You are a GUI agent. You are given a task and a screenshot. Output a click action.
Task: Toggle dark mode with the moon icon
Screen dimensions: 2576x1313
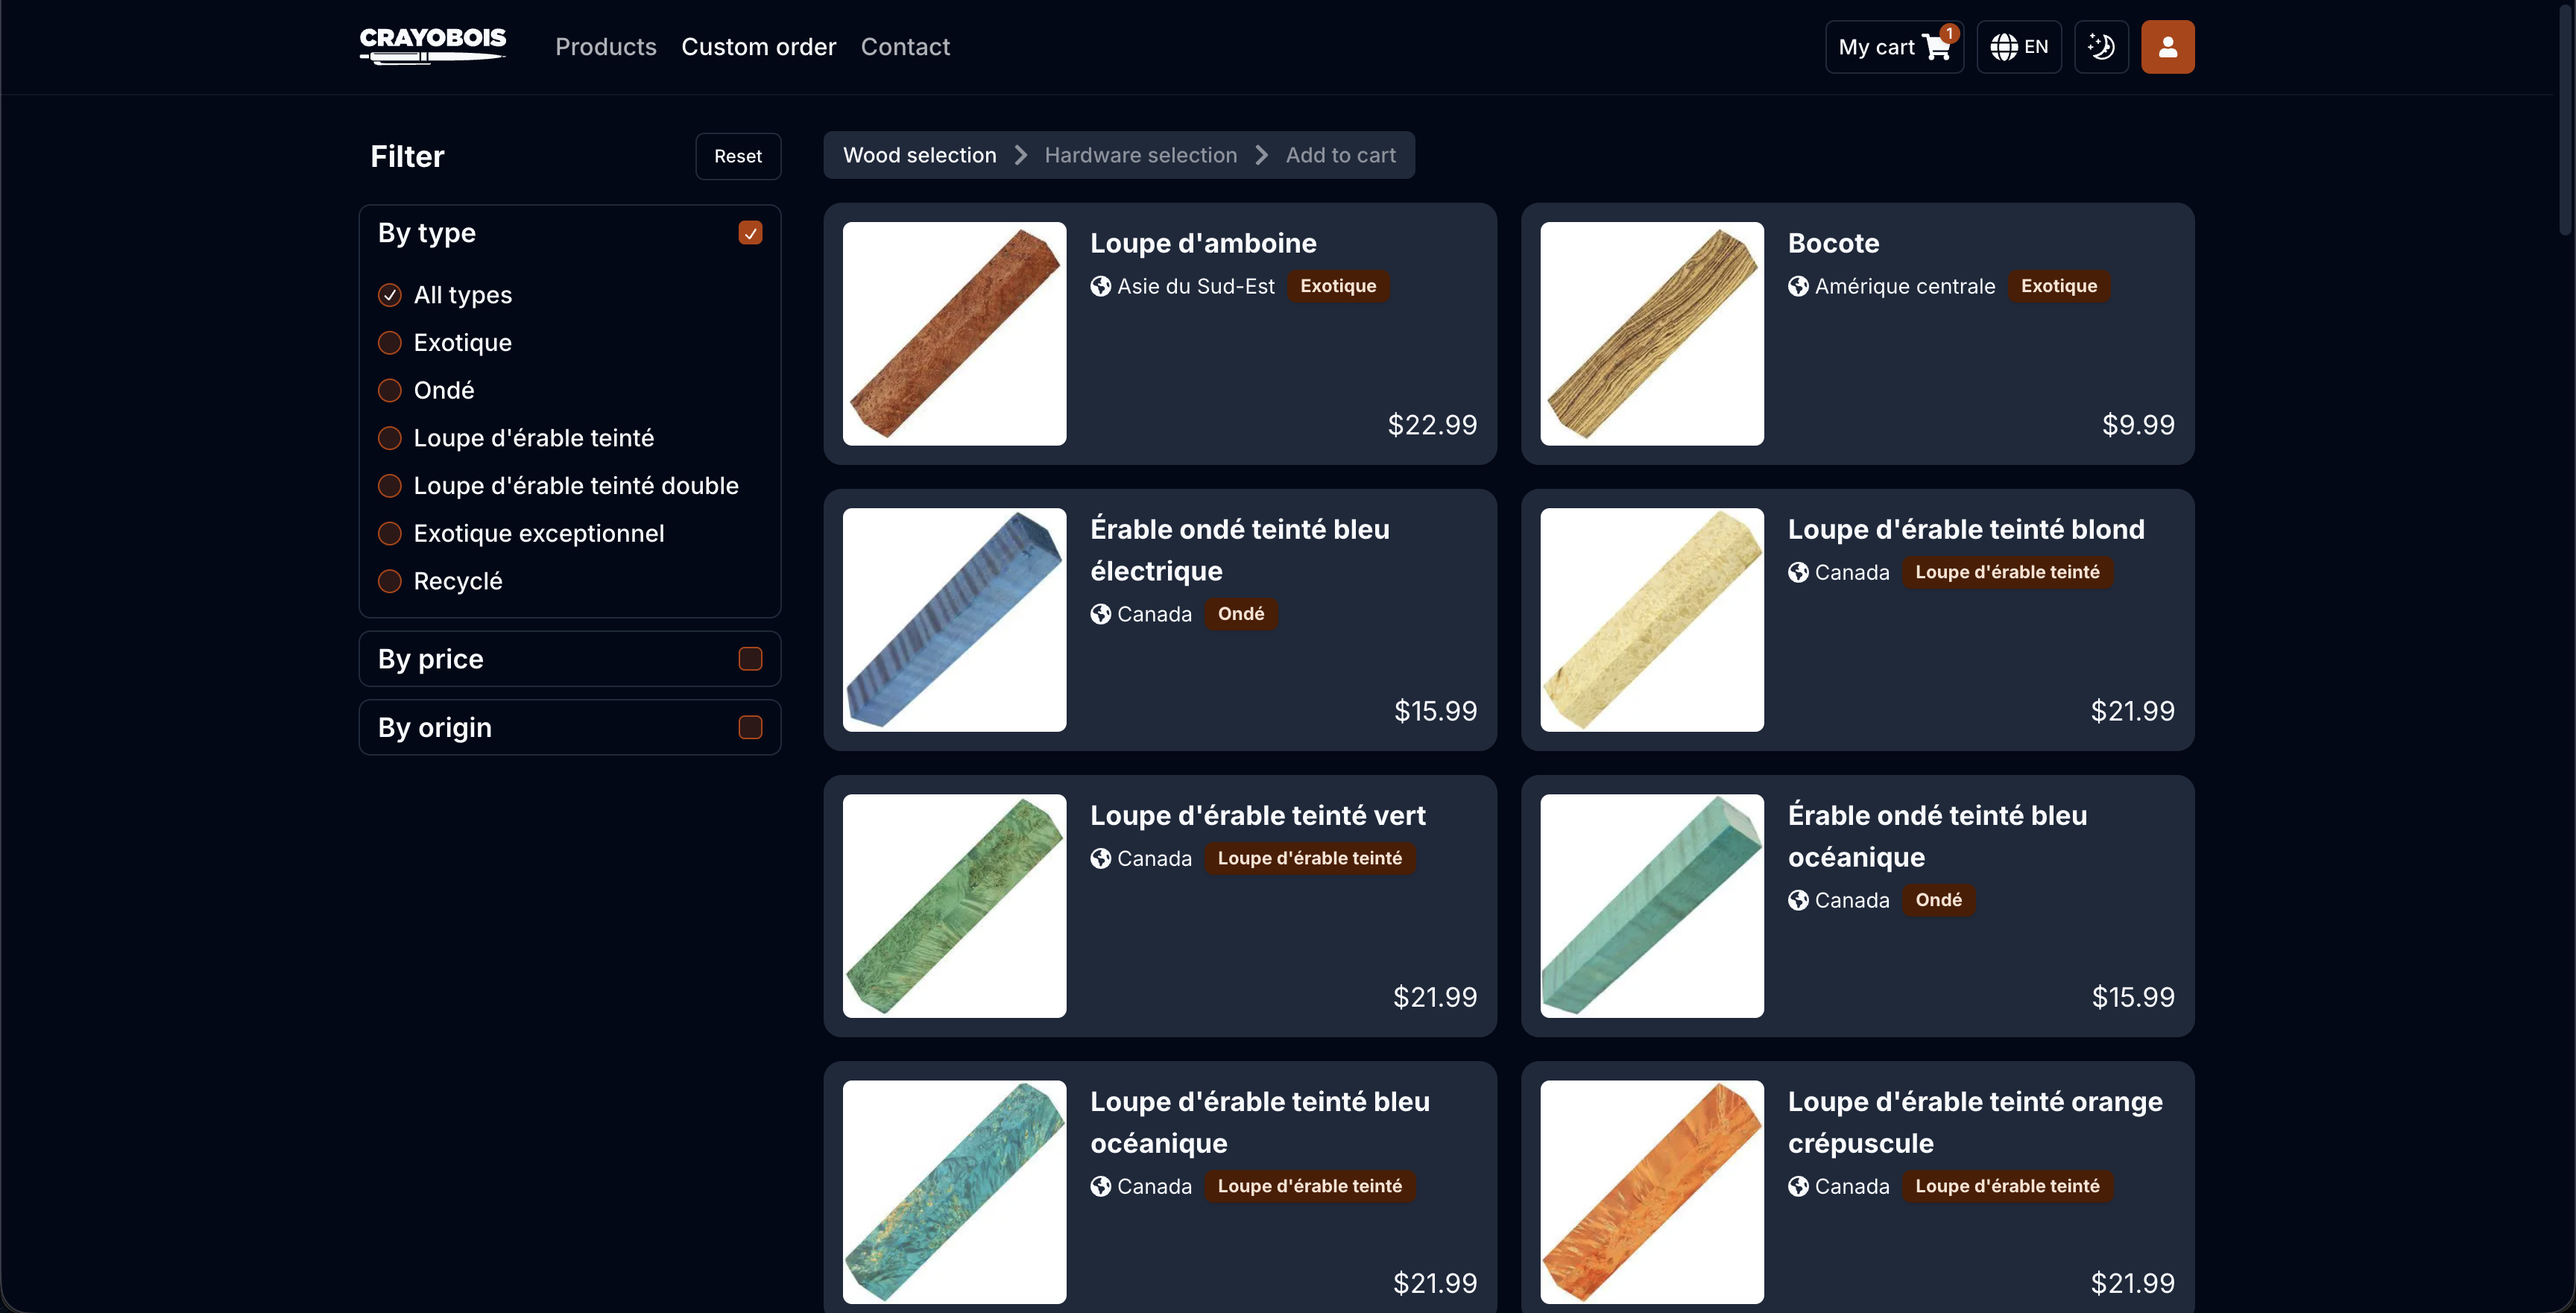click(x=2101, y=46)
